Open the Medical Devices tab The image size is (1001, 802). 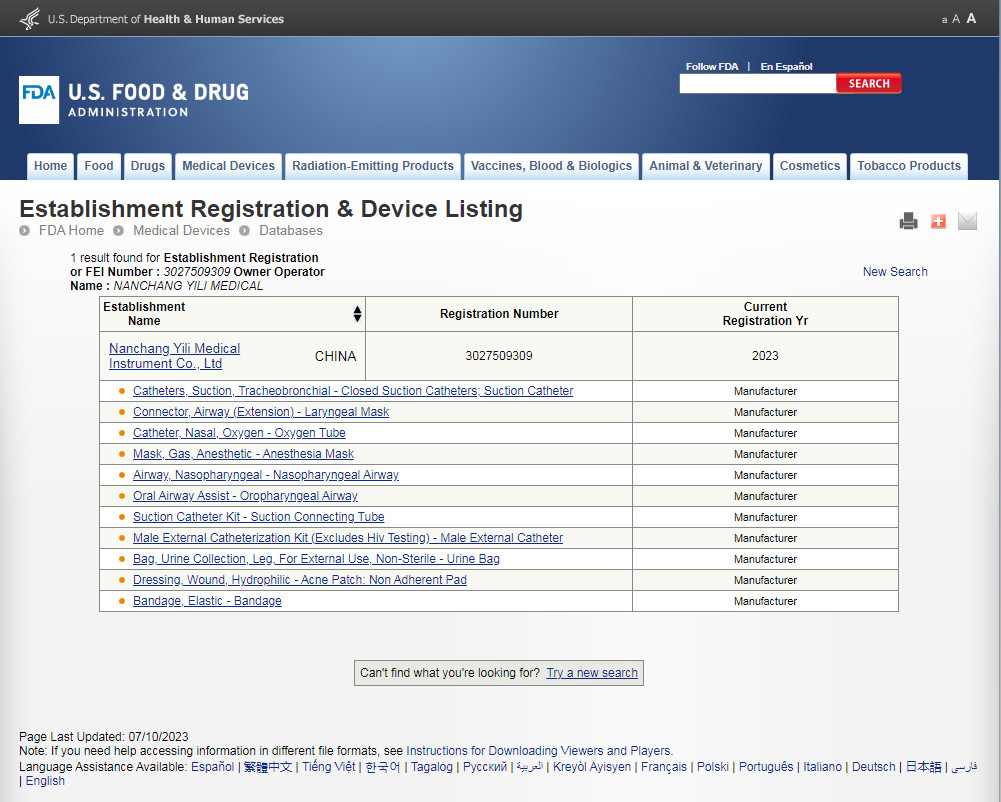click(x=228, y=166)
